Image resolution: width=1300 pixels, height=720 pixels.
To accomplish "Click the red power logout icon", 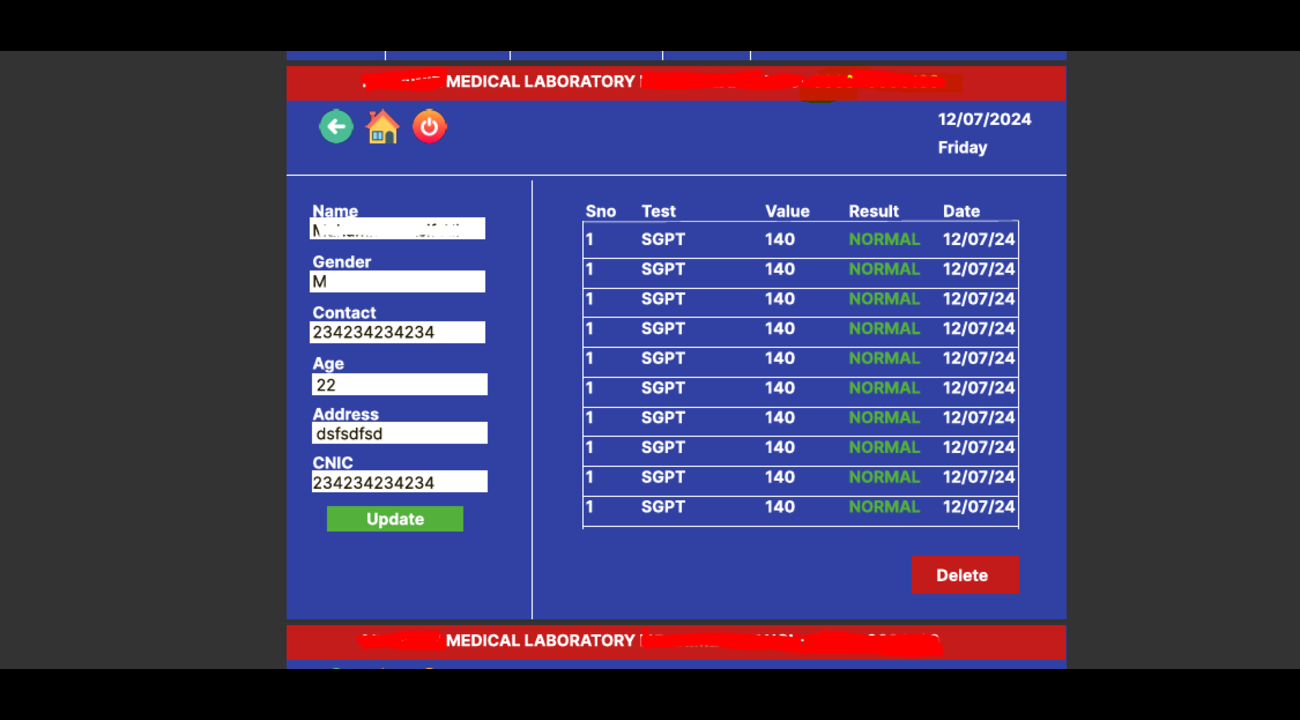I will (430, 127).
